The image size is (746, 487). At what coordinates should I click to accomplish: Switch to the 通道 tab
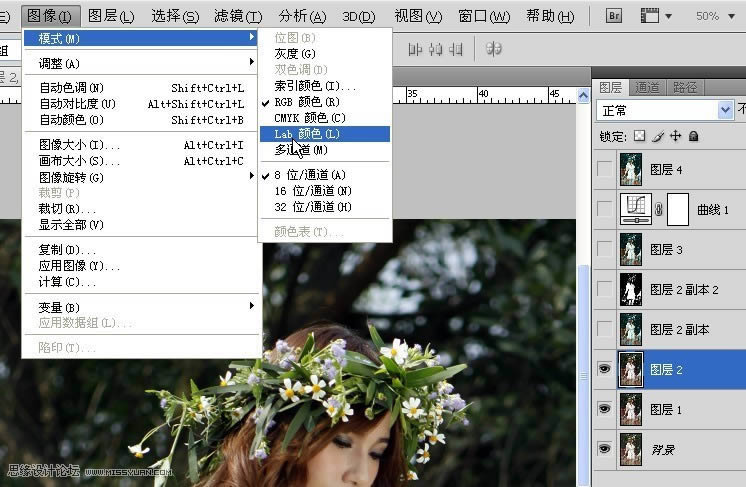coord(647,87)
